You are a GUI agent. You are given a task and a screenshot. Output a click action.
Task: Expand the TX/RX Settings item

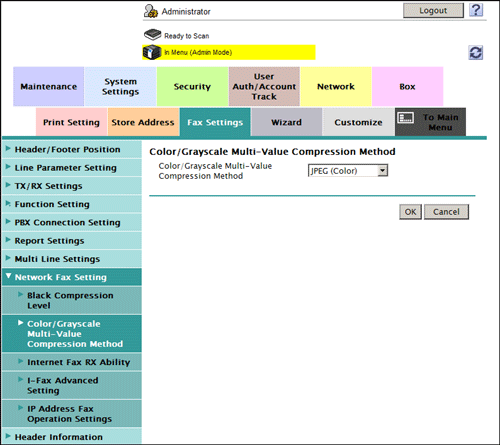pos(72,186)
